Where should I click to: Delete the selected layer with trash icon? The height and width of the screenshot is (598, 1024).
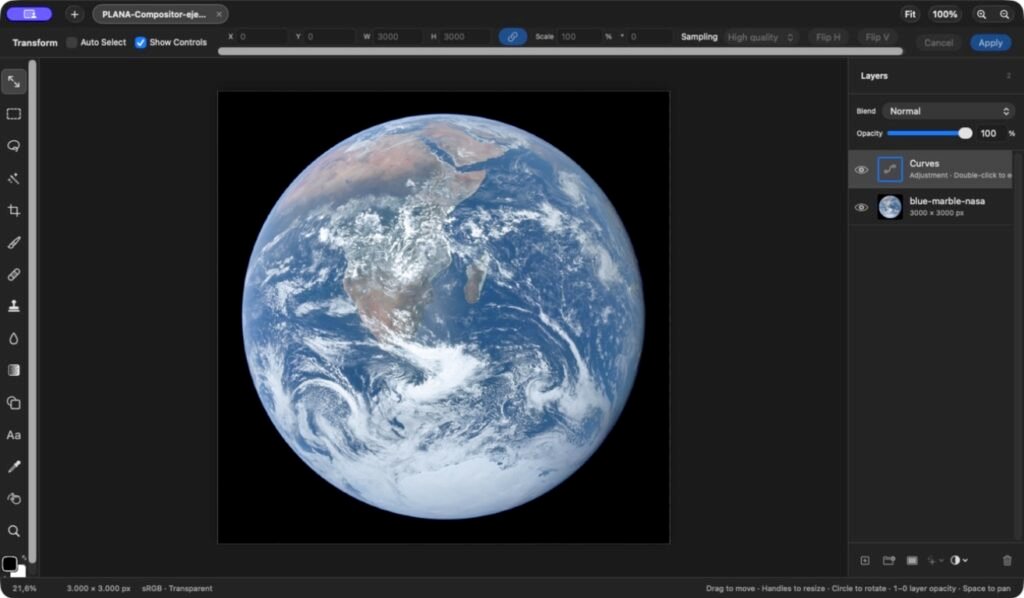point(1007,560)
